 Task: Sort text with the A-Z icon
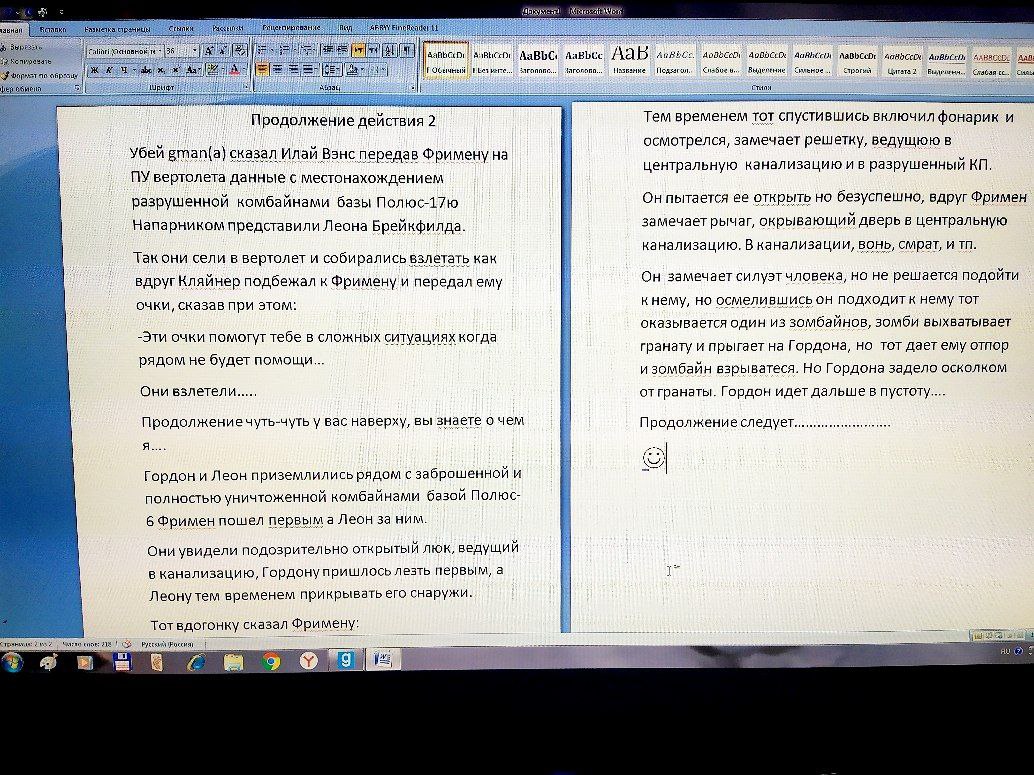tap(390, 50)
